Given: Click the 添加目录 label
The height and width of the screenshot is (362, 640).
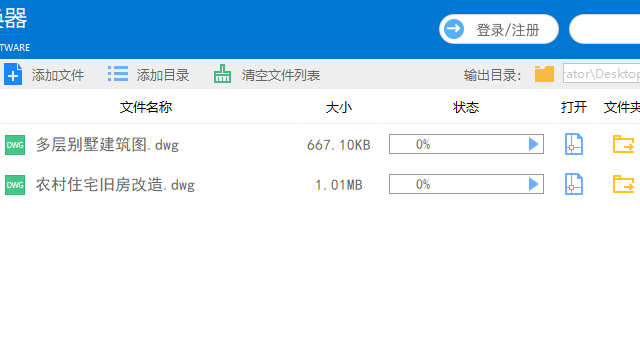Looking at the screenshot, I should tap(163, 75).
